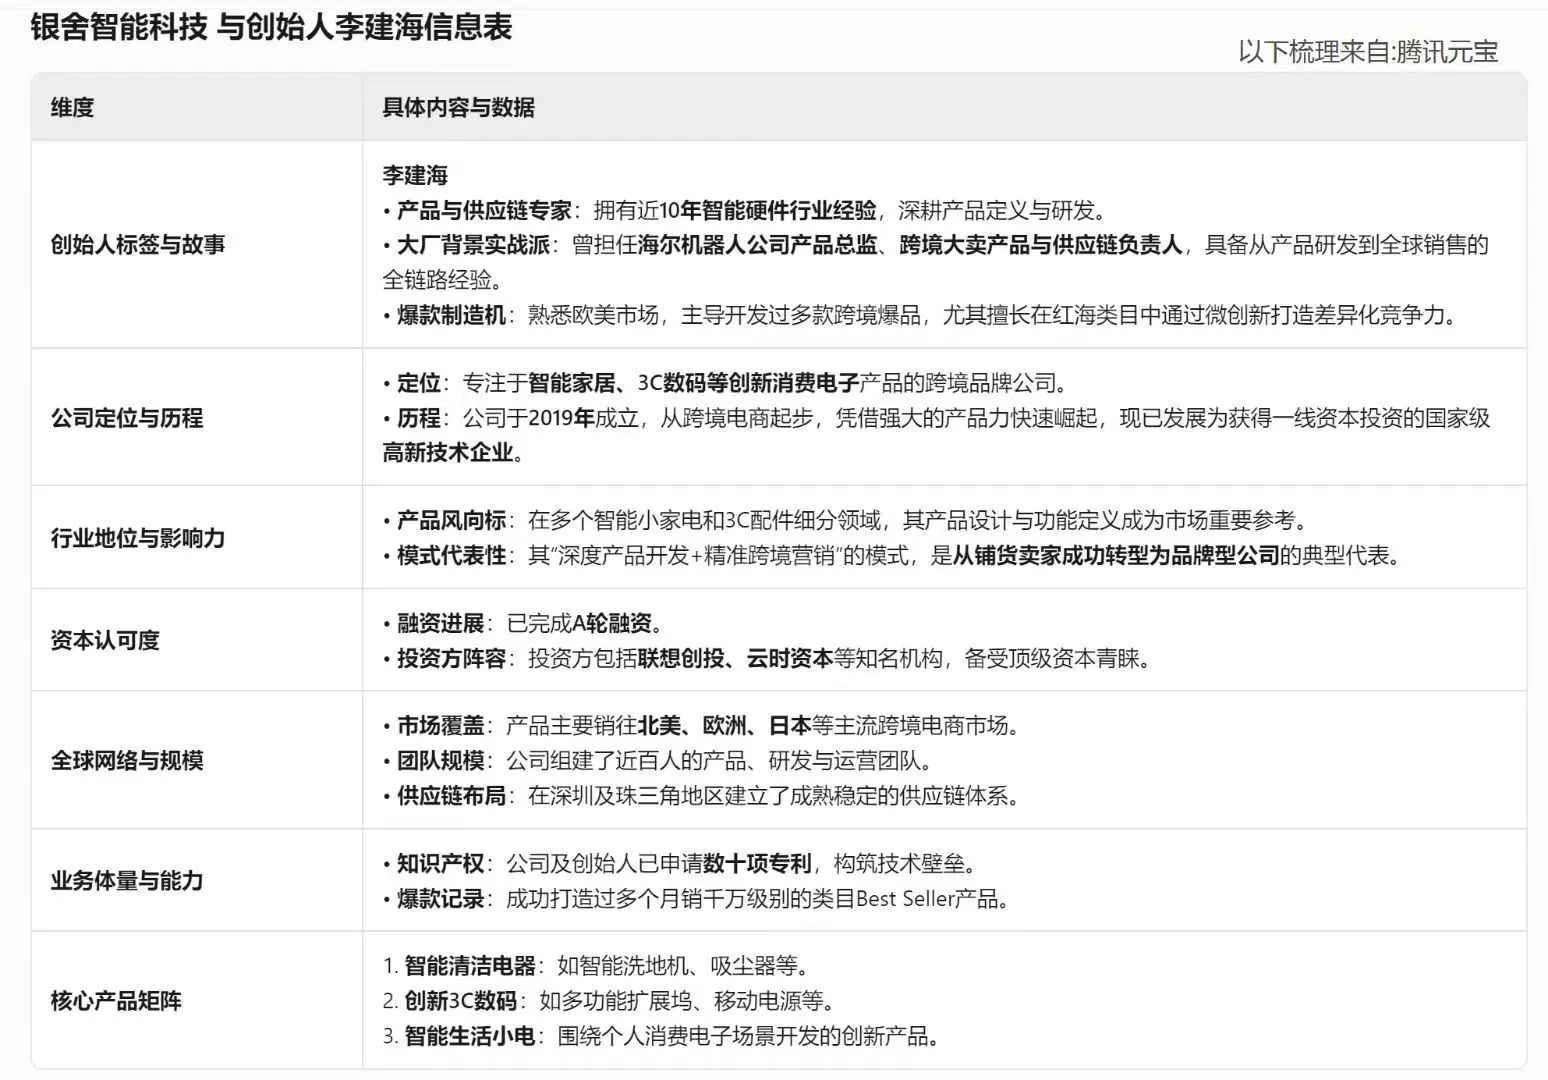Select the row label 创始人标签与故事

(138, 244)
